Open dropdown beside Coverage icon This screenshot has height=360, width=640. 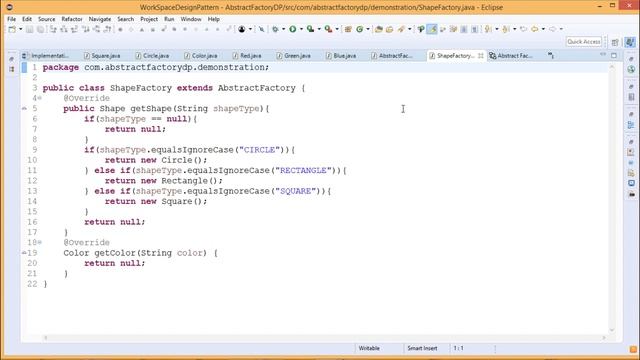click(319, 29)
